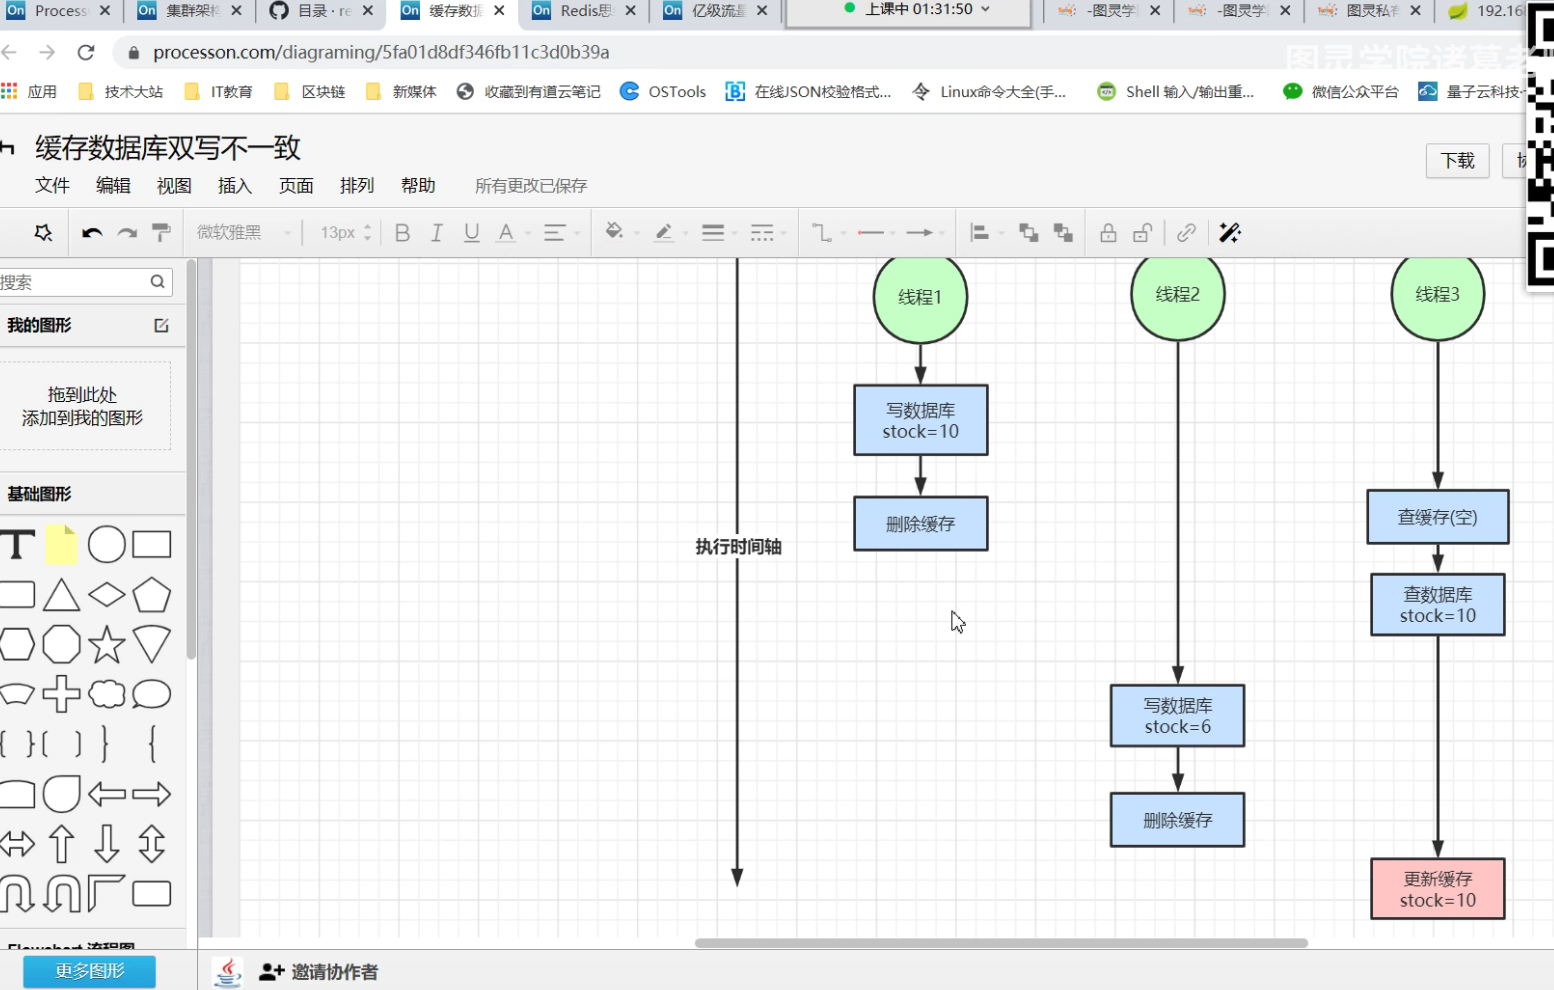The image size is (1554, 990).
Task: Open the font color picker
Action: 507,233
